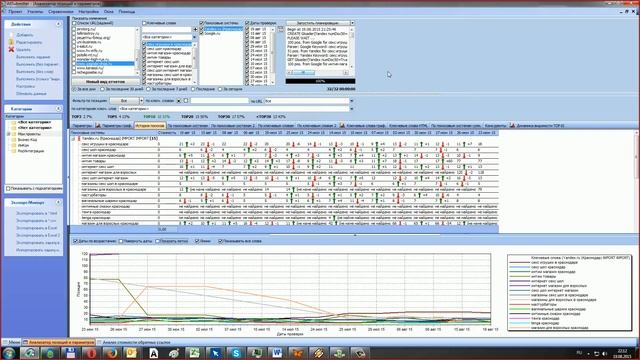This screenshot has width=640, height=360.
Task: Toggle the Даты проверки checkbox
Action: point(247,23)
